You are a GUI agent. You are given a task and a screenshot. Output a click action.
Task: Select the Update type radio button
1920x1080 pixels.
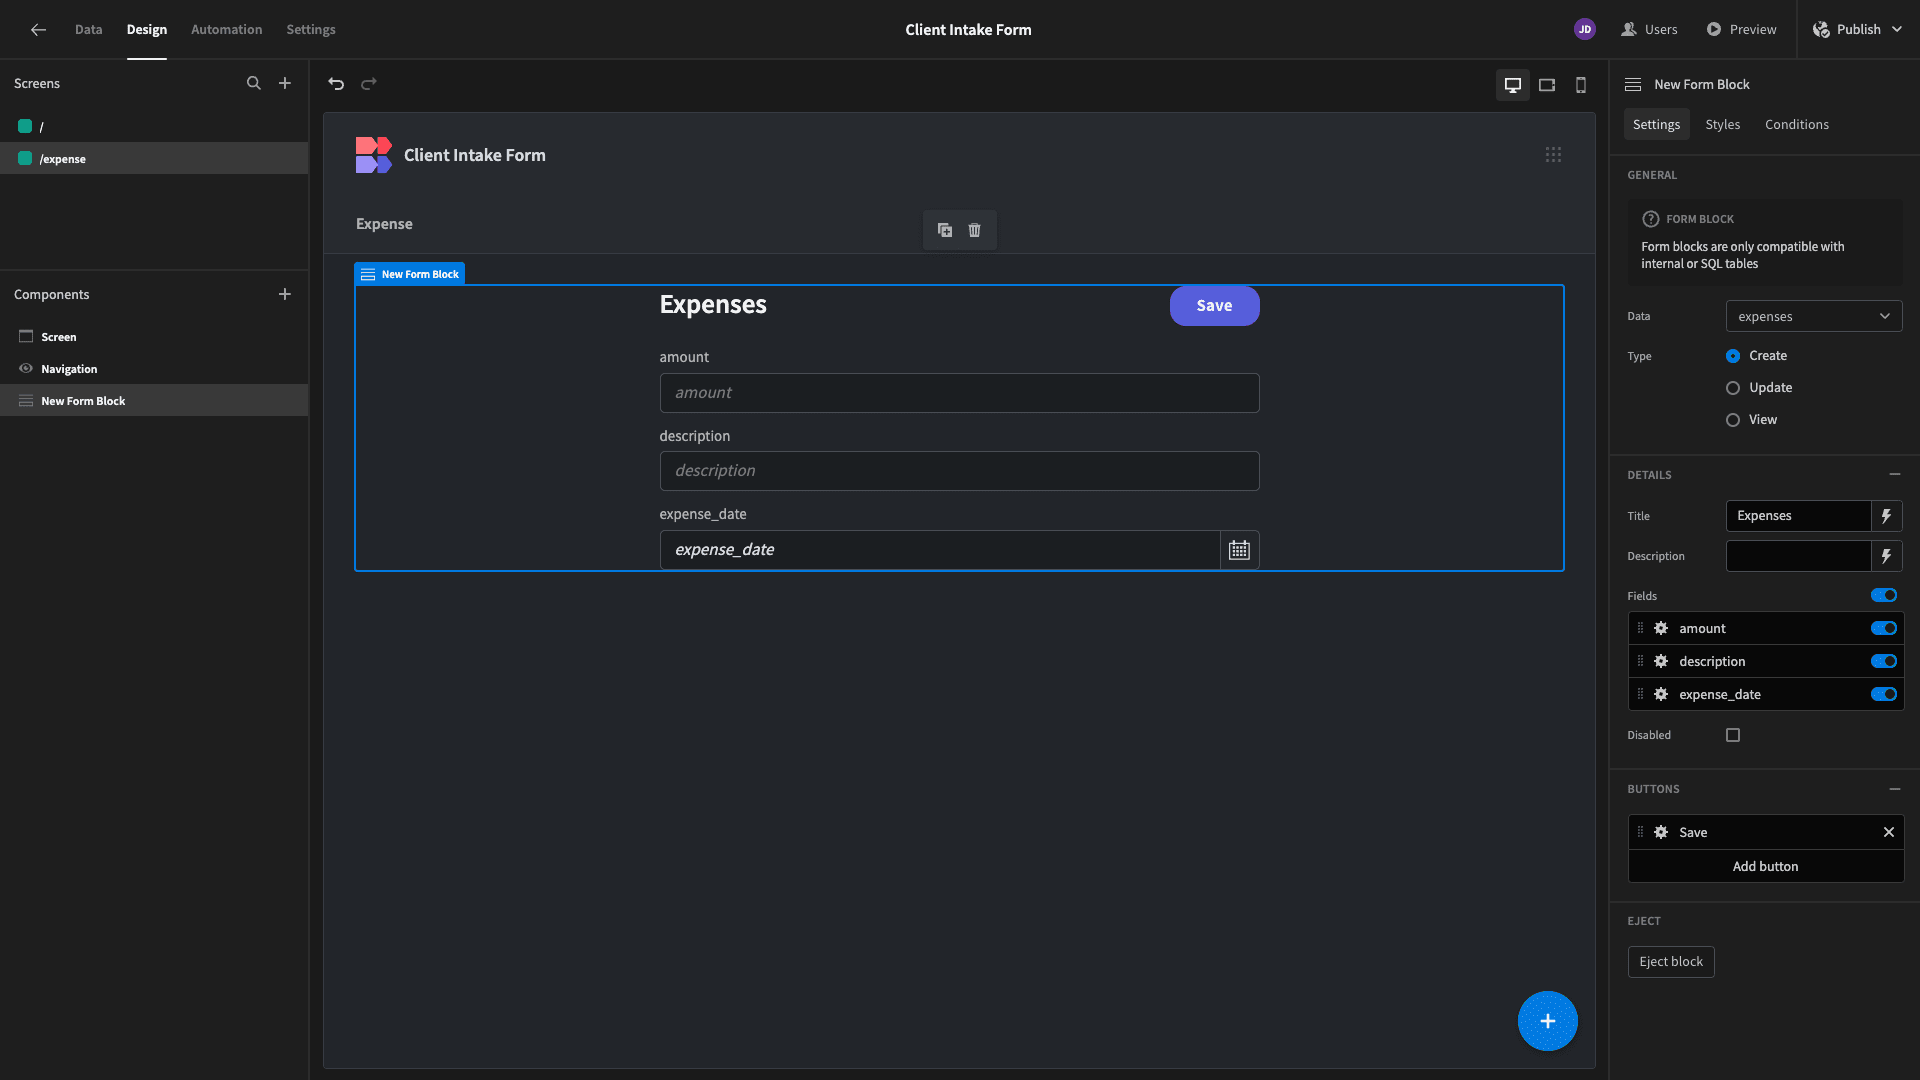1733,388
